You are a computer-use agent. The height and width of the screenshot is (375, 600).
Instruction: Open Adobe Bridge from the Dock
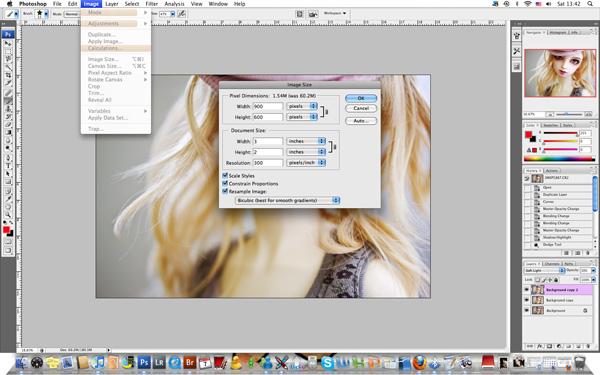190,362
